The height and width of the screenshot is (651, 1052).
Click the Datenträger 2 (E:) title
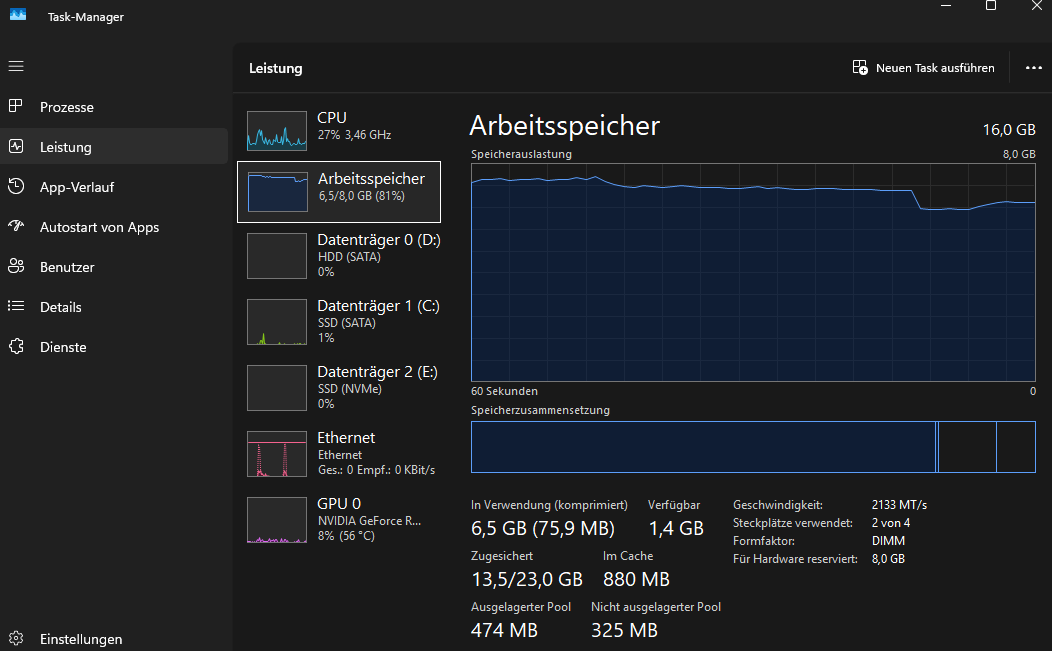pos(378,372)
